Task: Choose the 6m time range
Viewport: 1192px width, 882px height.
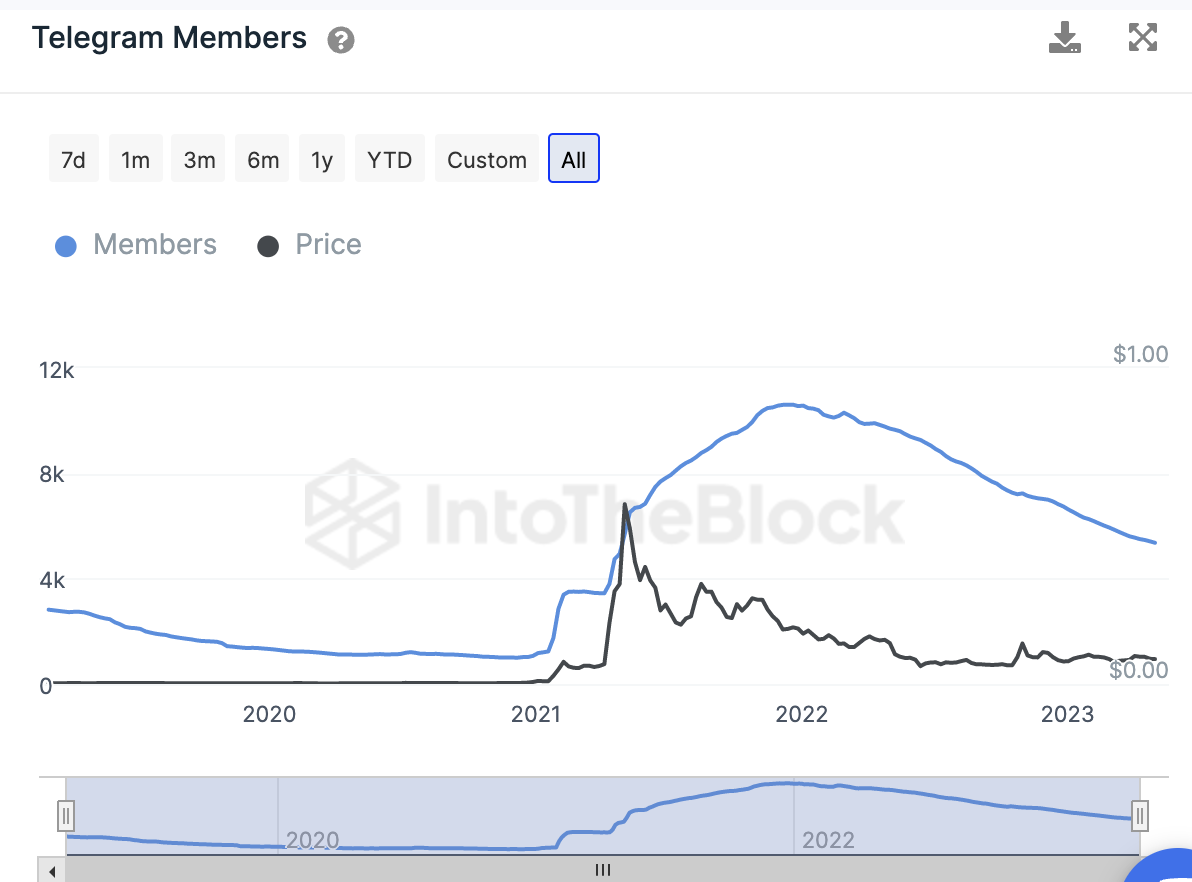Action: point(263,160)
